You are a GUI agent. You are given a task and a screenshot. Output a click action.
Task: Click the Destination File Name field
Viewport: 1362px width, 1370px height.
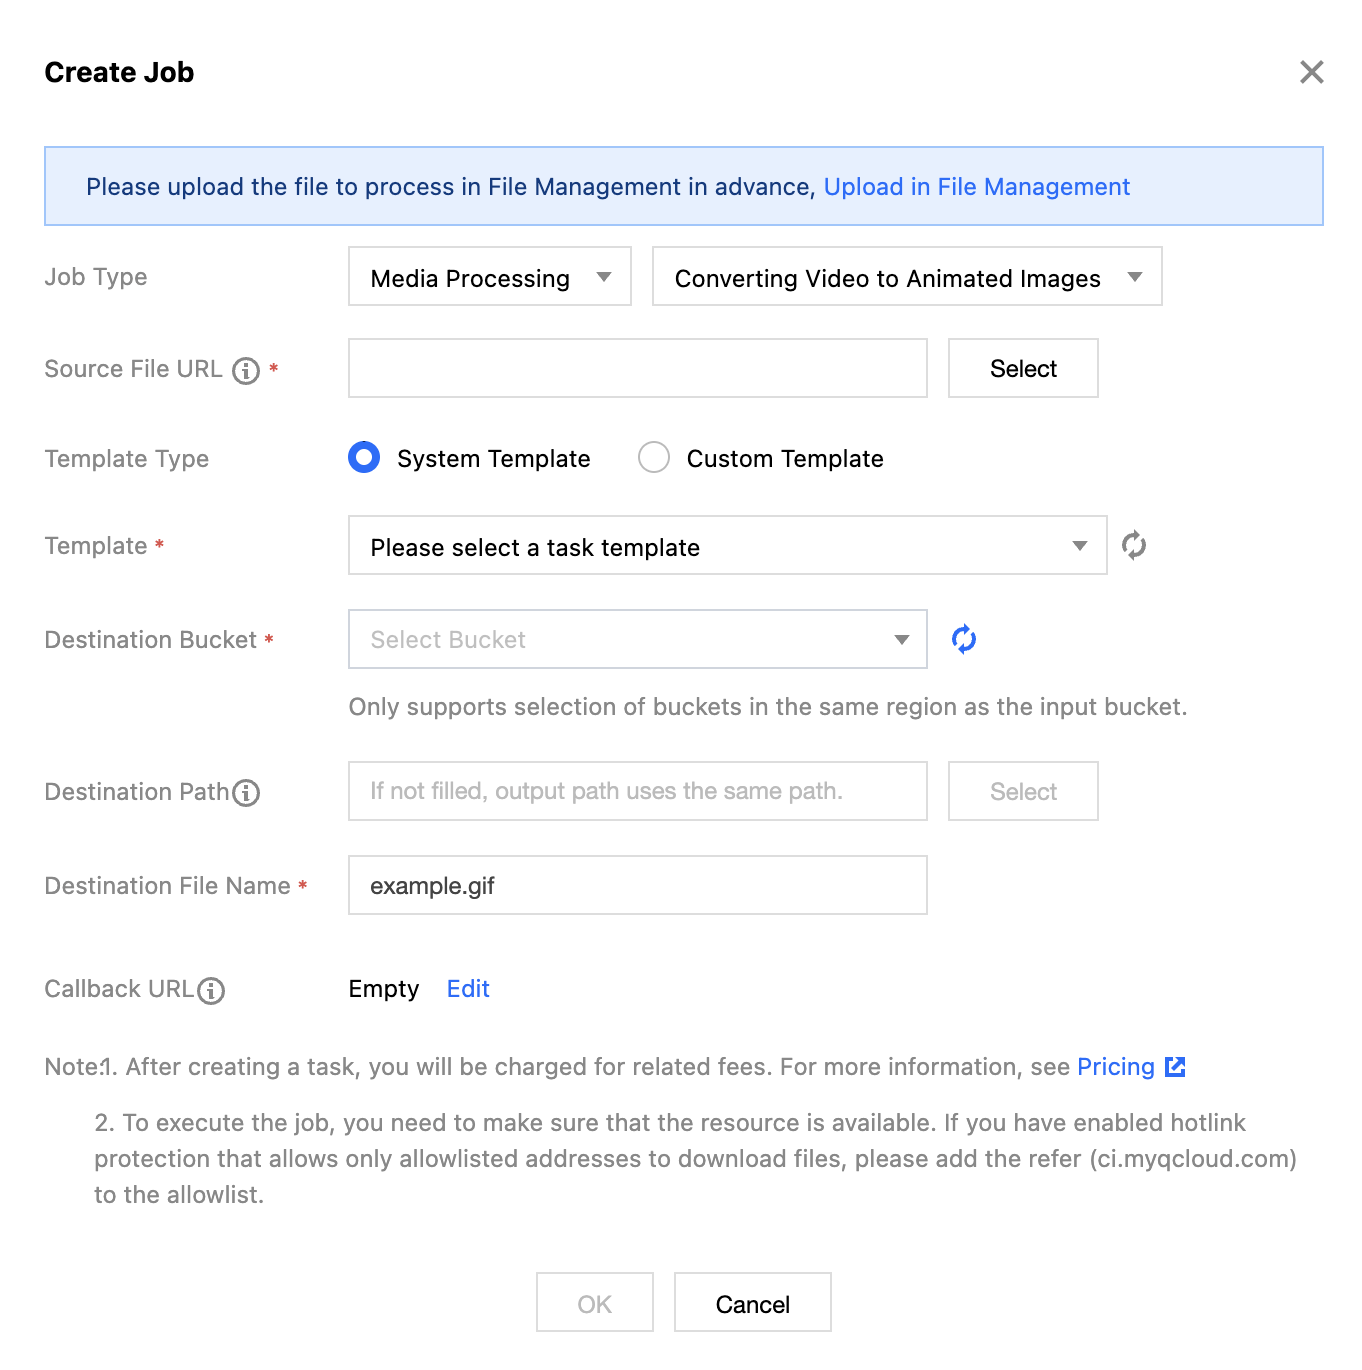(637, 886)
